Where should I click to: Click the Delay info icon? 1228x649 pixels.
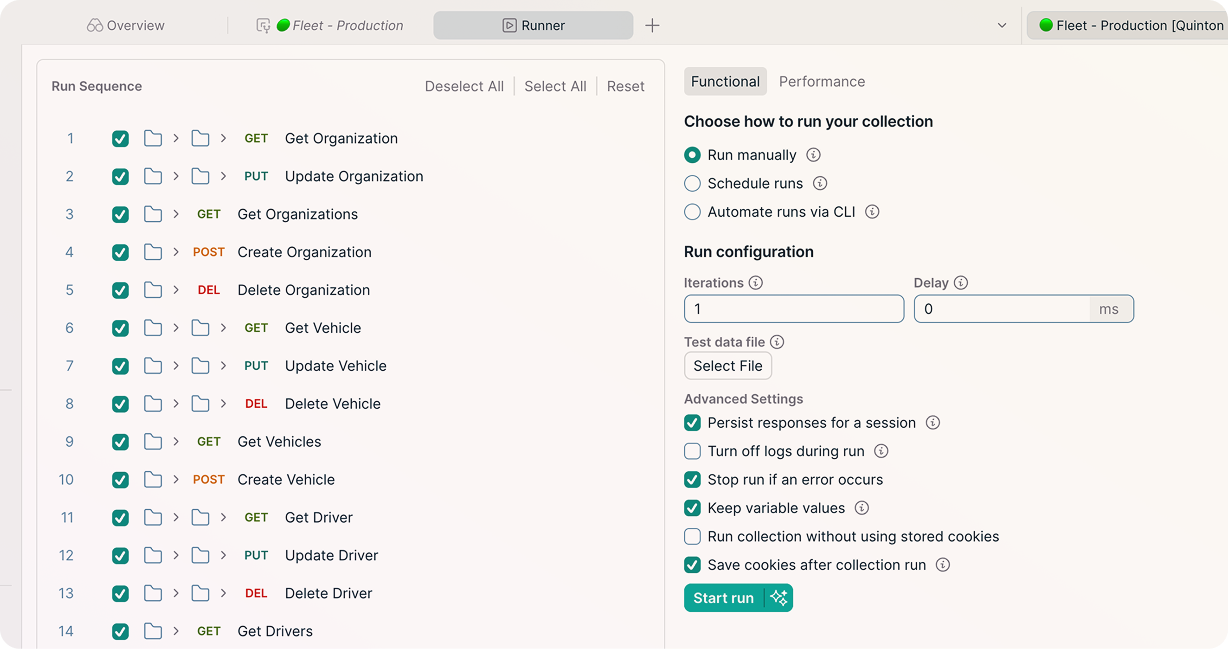[x=961, y=283]
